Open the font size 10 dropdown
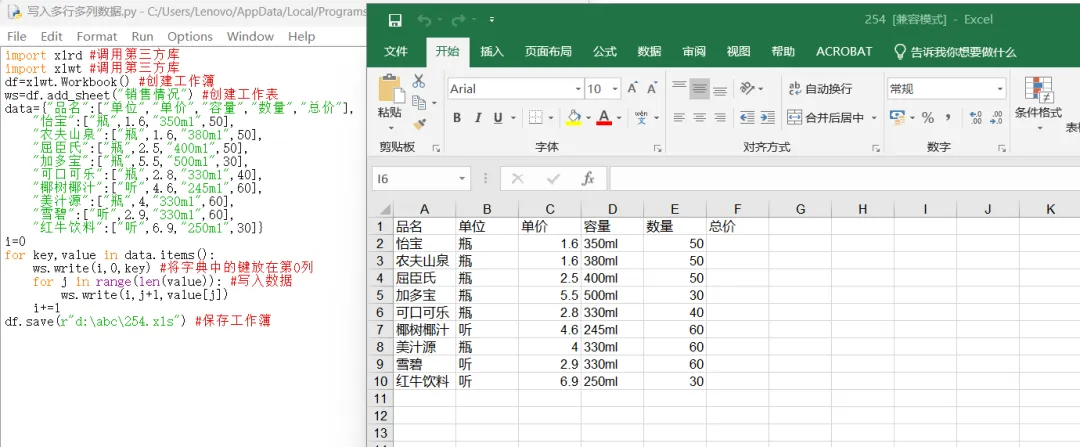Image resolution: width=1080 pixels, height=447 pixels. click(x=614, y=89)
